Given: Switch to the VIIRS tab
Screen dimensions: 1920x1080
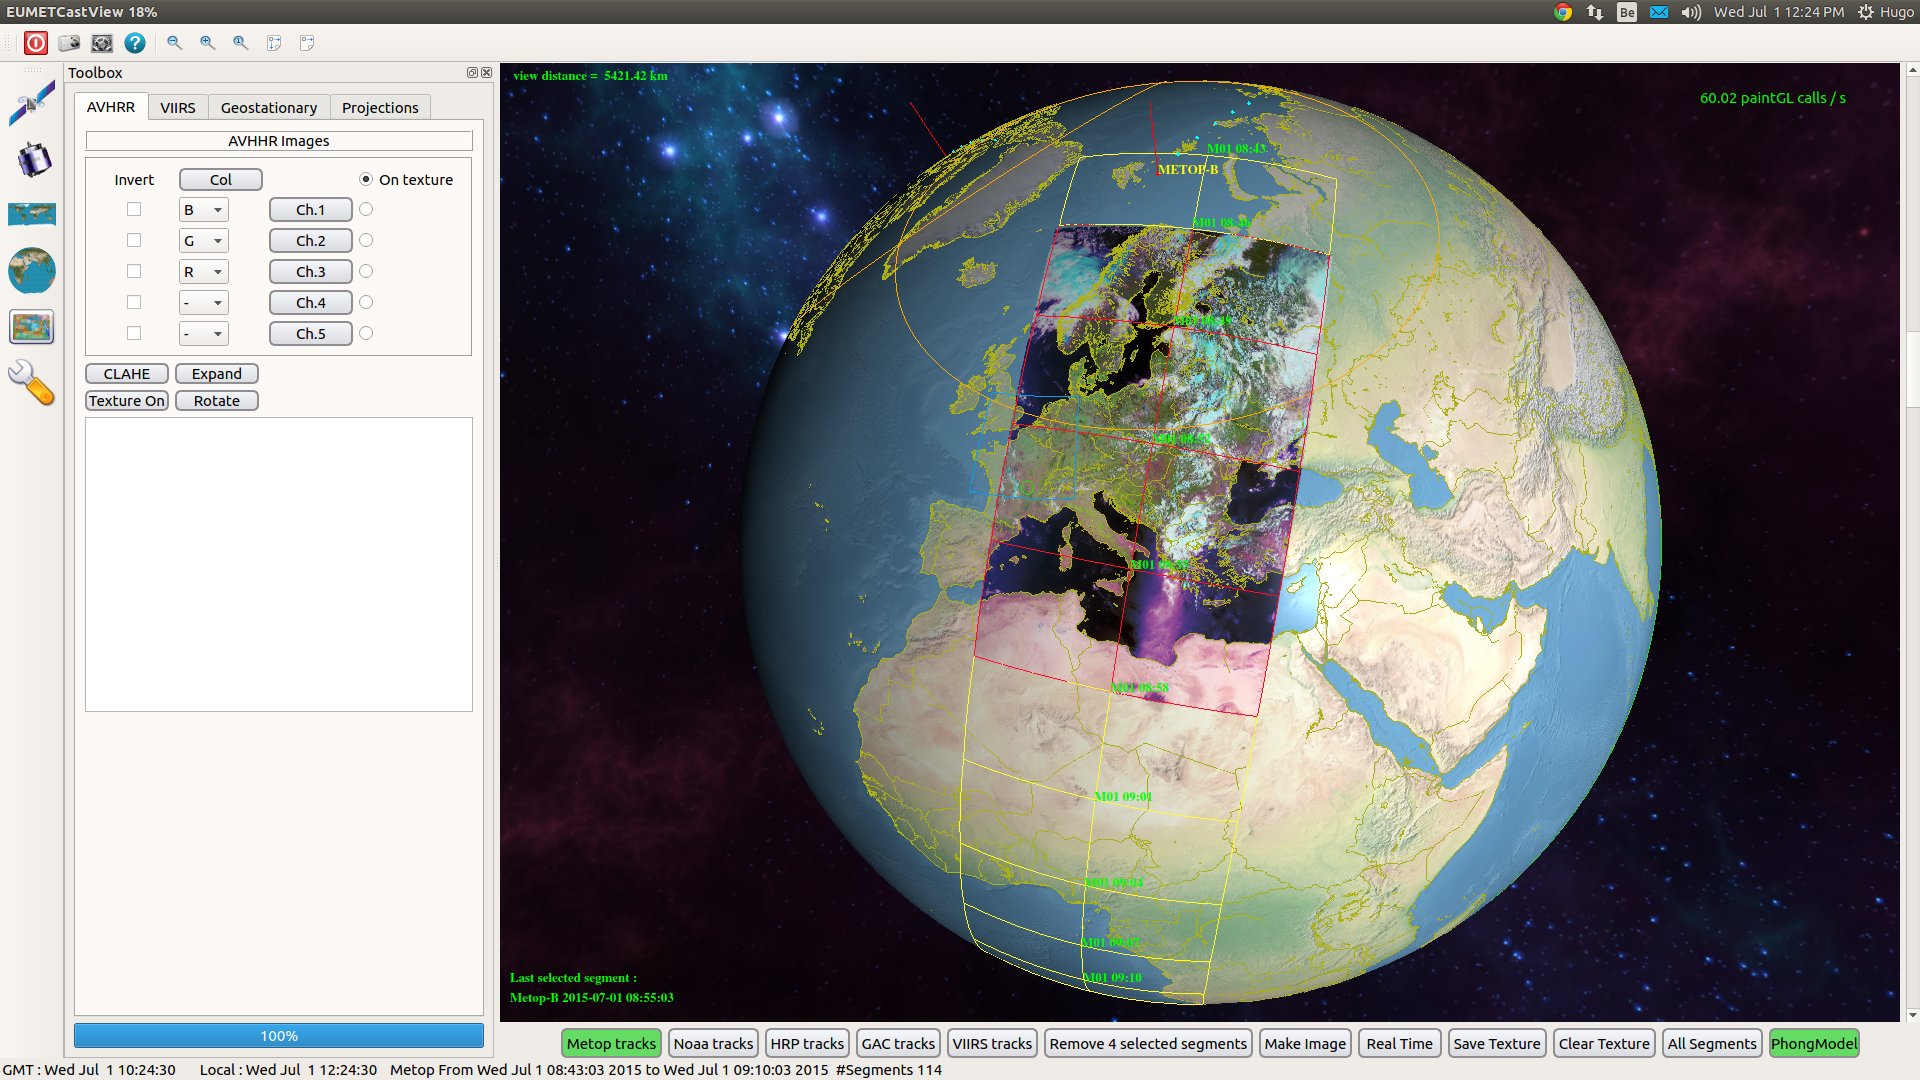Looking at the screenshot, I should coord(178,108).
